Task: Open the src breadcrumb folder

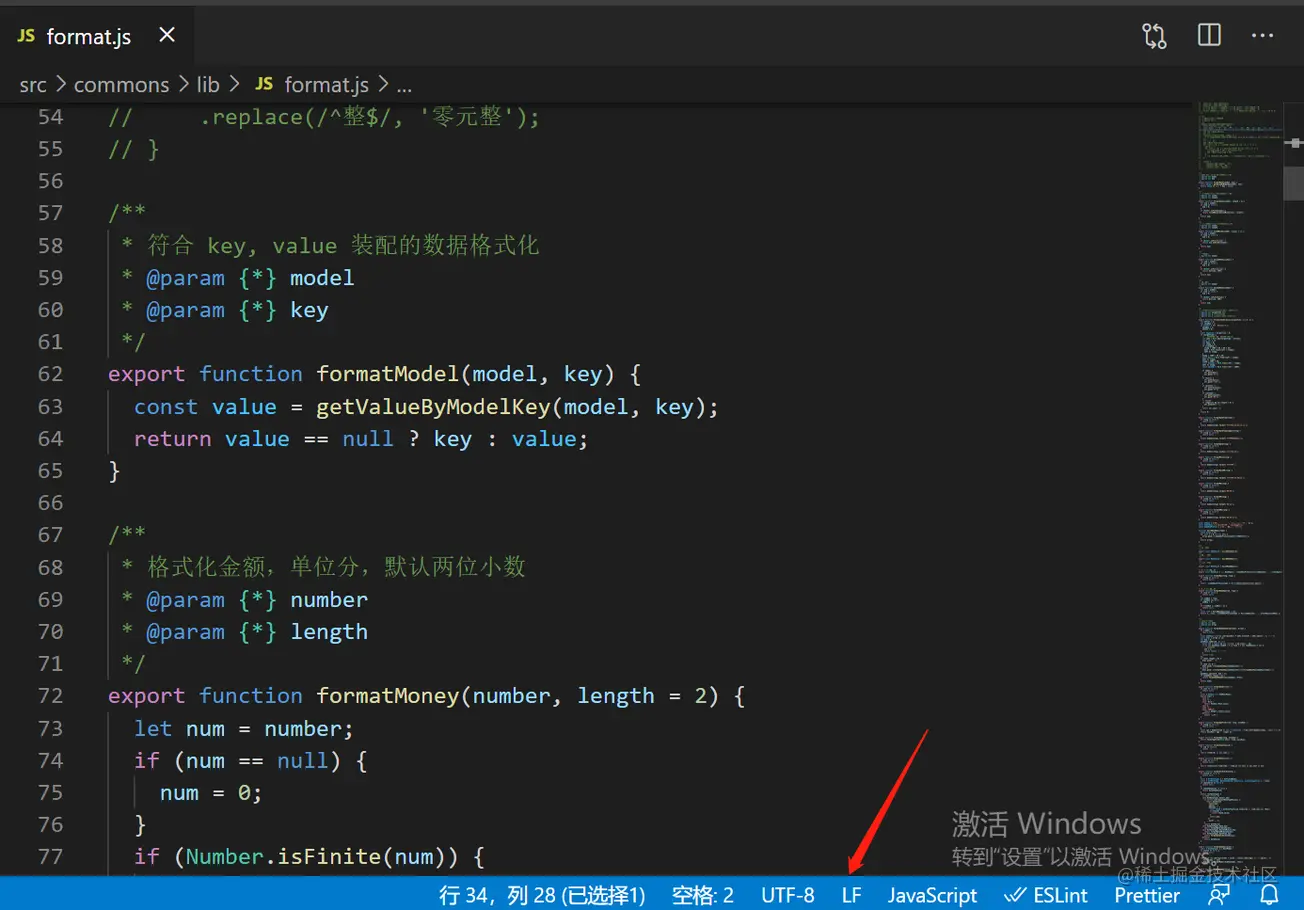Action: (x=33, y=85)
